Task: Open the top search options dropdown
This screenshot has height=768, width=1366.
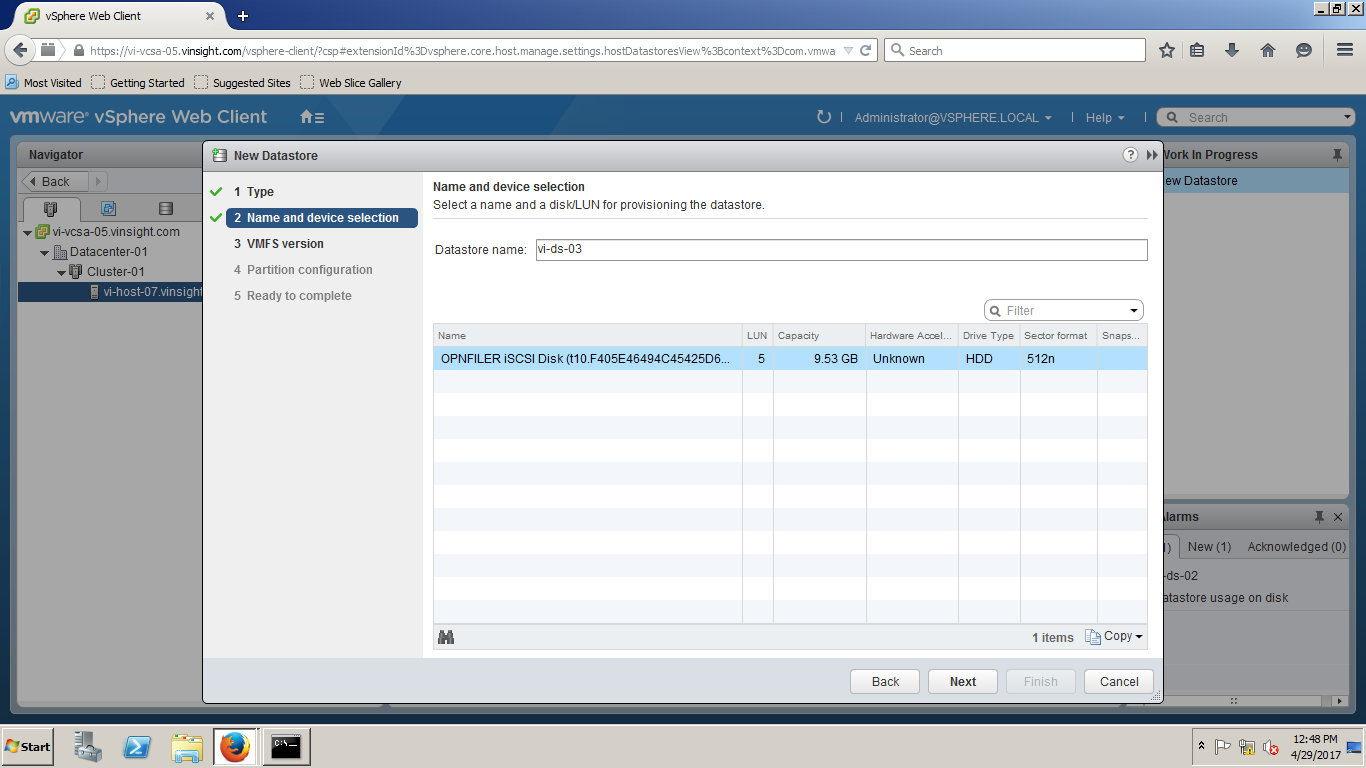Action: pyautogui.click(x=1348, y=118)
